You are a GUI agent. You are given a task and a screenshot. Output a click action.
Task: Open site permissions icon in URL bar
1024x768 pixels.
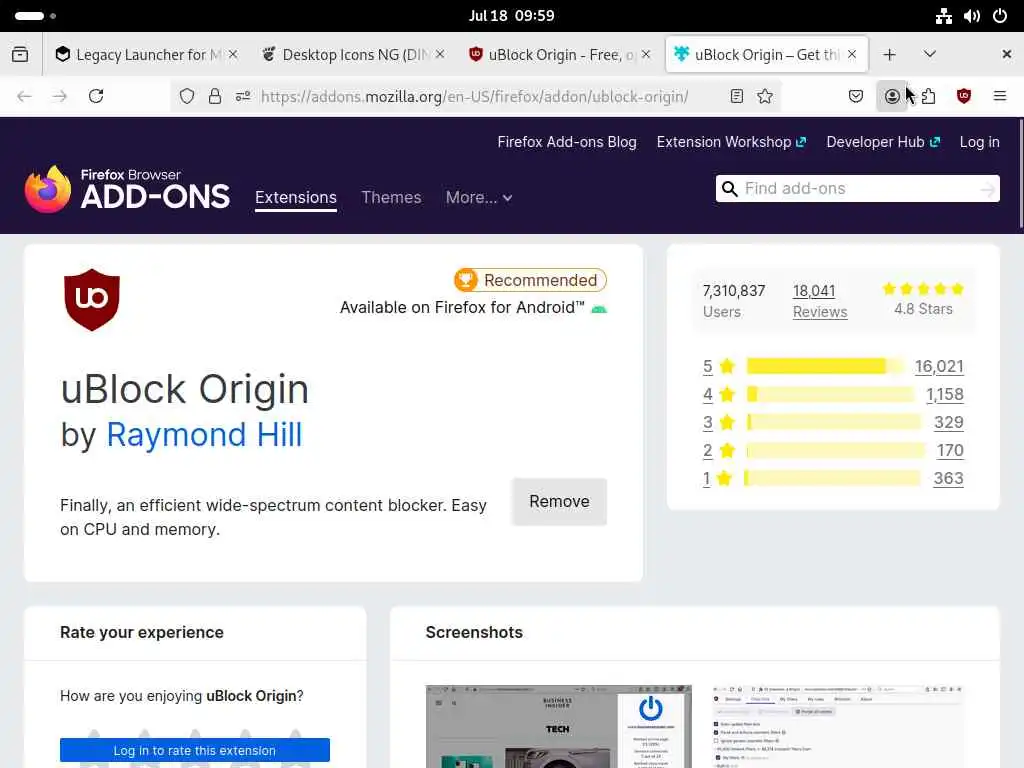coord(243,97)
